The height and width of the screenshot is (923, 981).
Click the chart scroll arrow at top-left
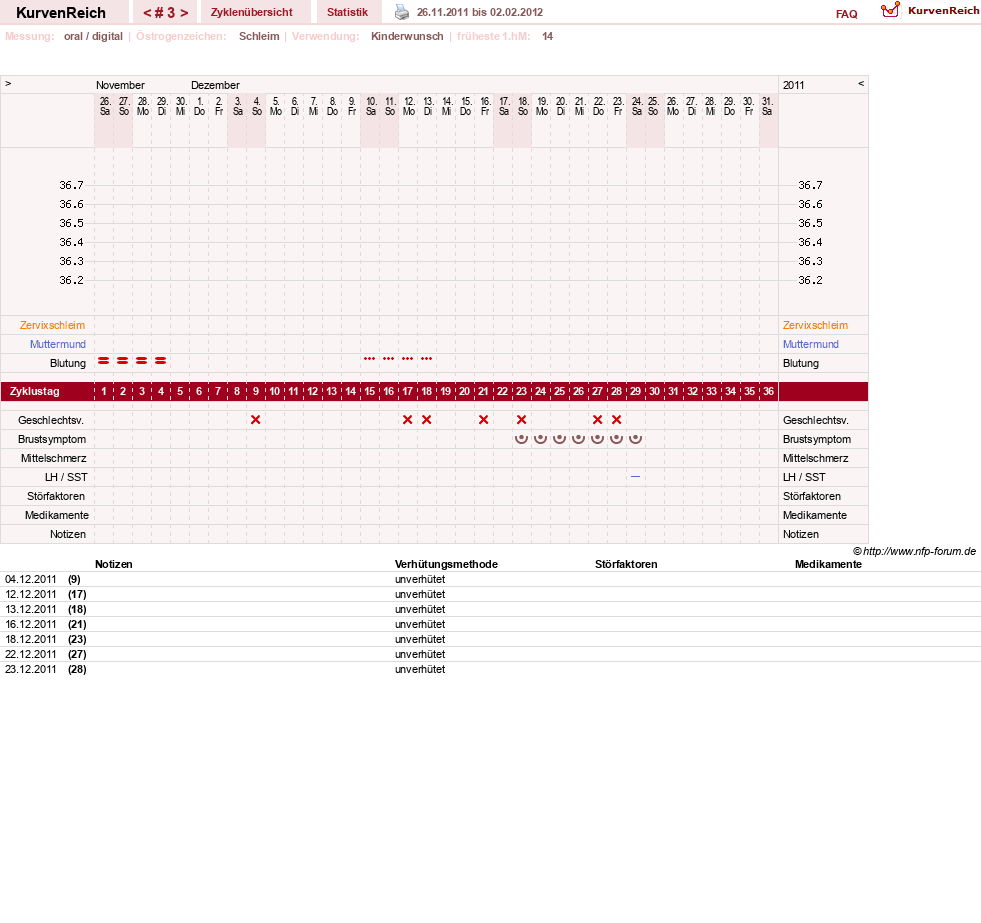click(x=8, y=83)
